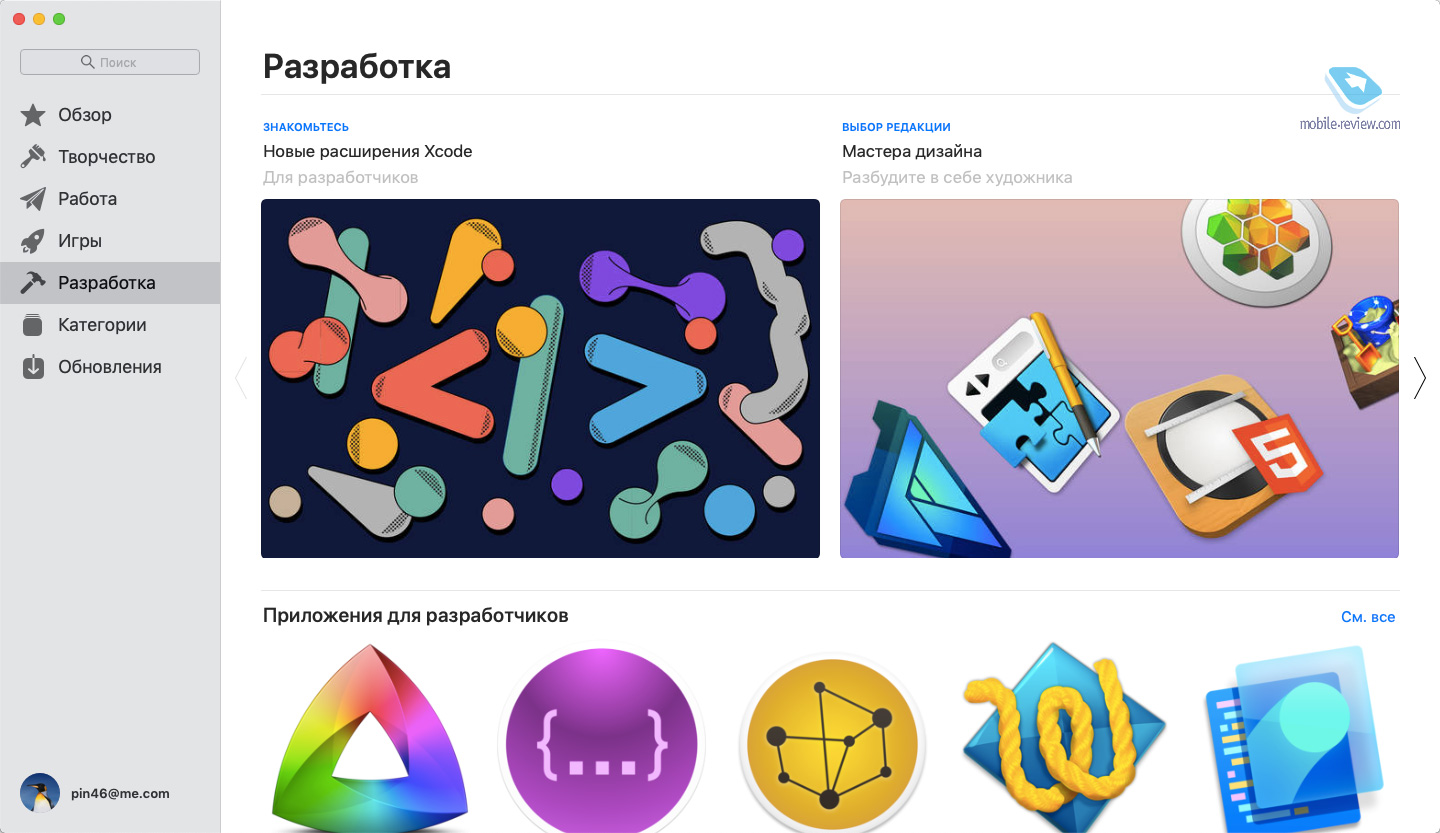
Task: Show next featured banners with right chevron
Action: tap(1419, 378)
